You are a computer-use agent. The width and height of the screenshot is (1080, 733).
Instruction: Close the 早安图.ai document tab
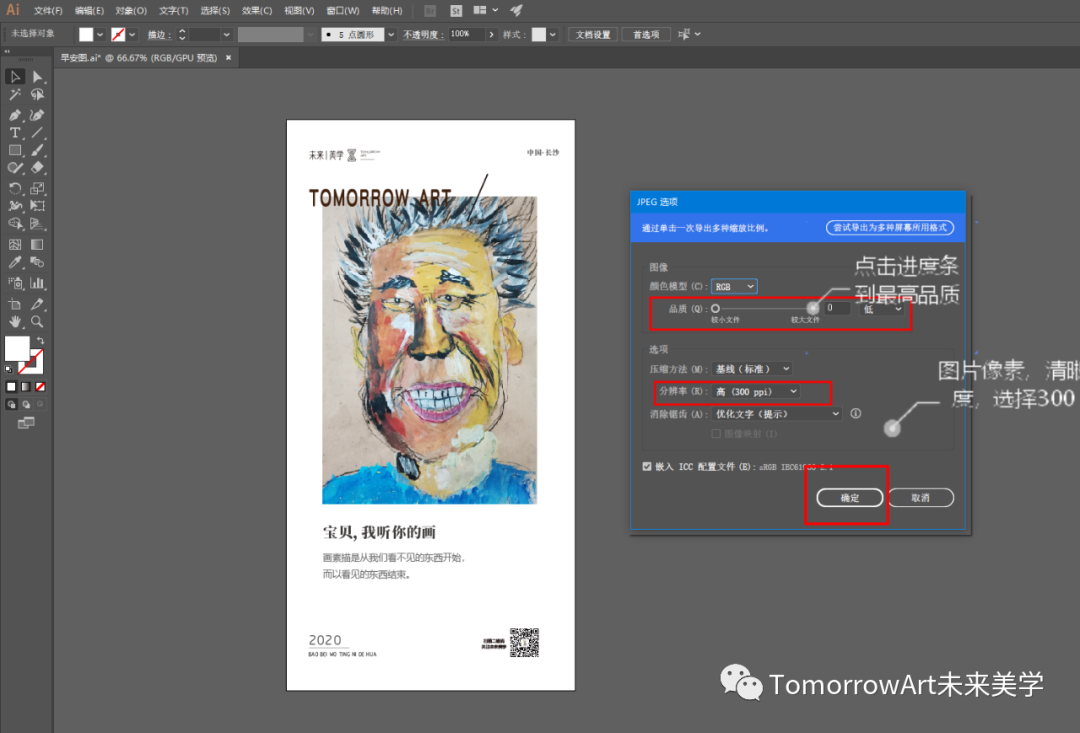(x=229, y=58)
